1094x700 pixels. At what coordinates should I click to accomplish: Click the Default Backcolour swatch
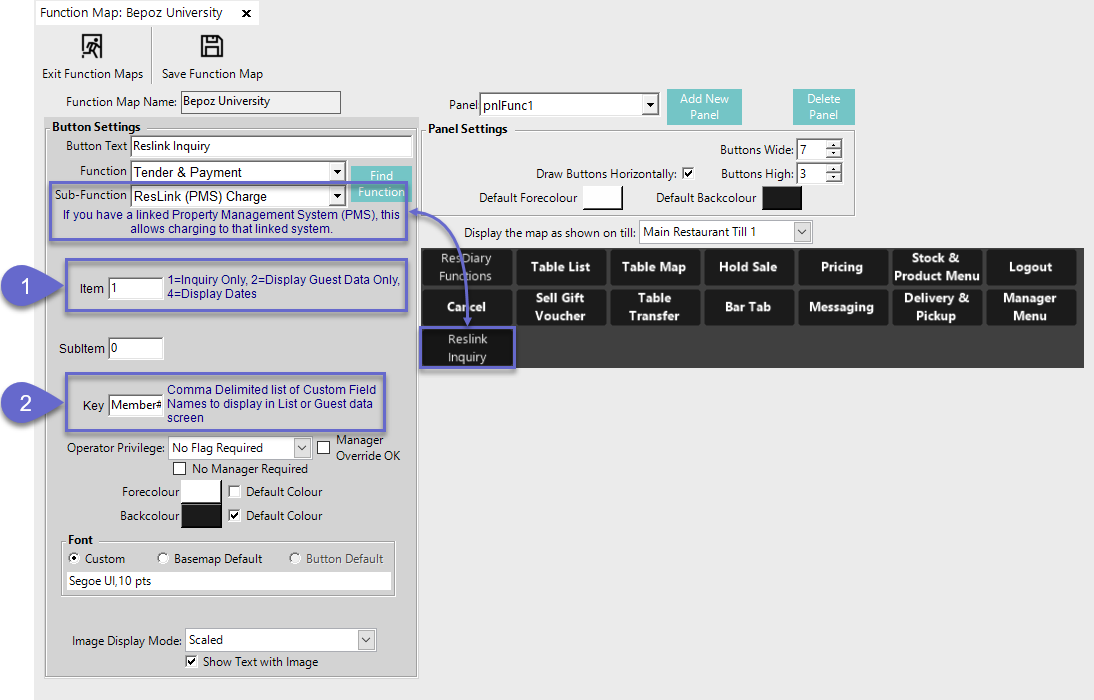tap(781, 198)
